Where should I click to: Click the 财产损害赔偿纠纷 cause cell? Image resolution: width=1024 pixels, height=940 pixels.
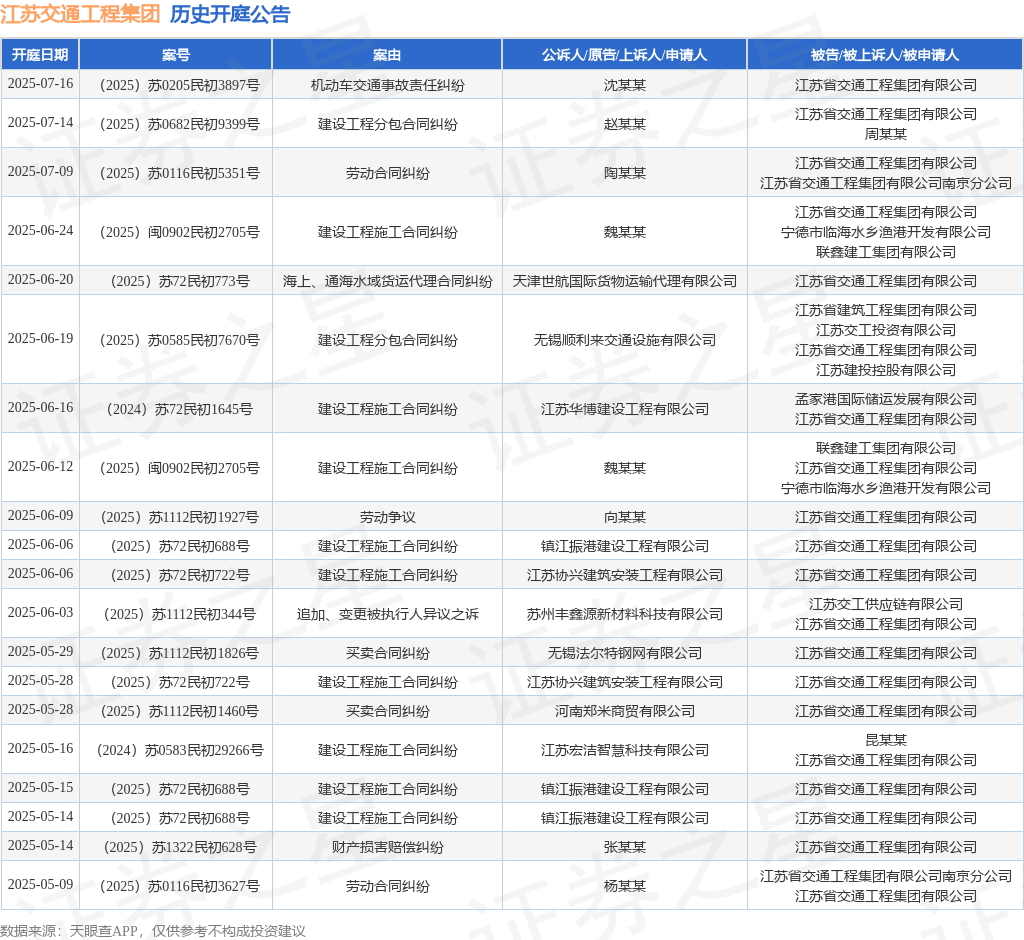coord(387,847)
